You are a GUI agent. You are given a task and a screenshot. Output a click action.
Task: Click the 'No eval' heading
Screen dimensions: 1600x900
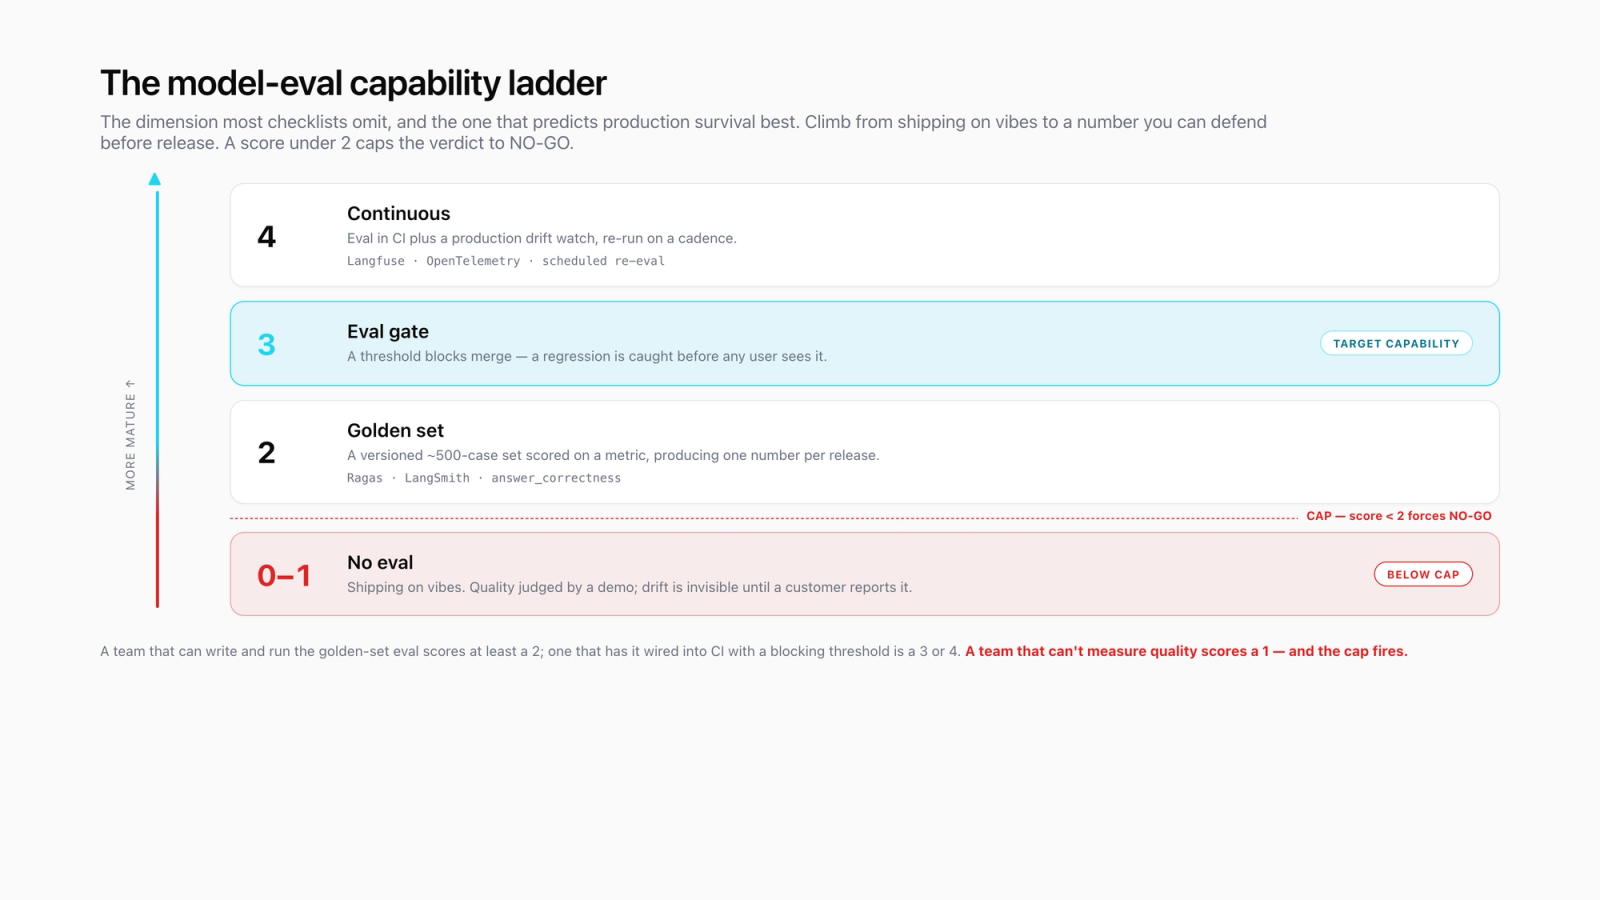coord(379,562)
